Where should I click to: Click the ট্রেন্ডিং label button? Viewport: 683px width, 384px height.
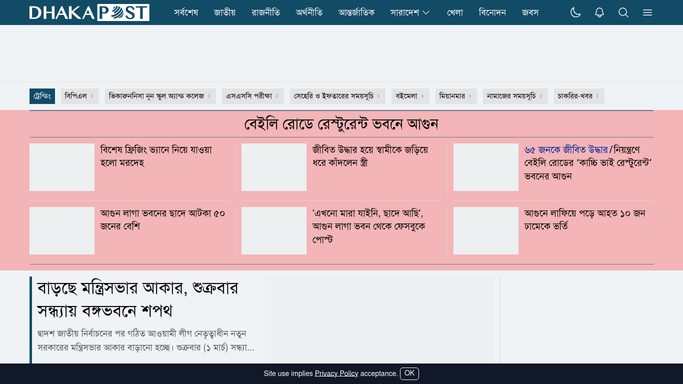point(42,96)
